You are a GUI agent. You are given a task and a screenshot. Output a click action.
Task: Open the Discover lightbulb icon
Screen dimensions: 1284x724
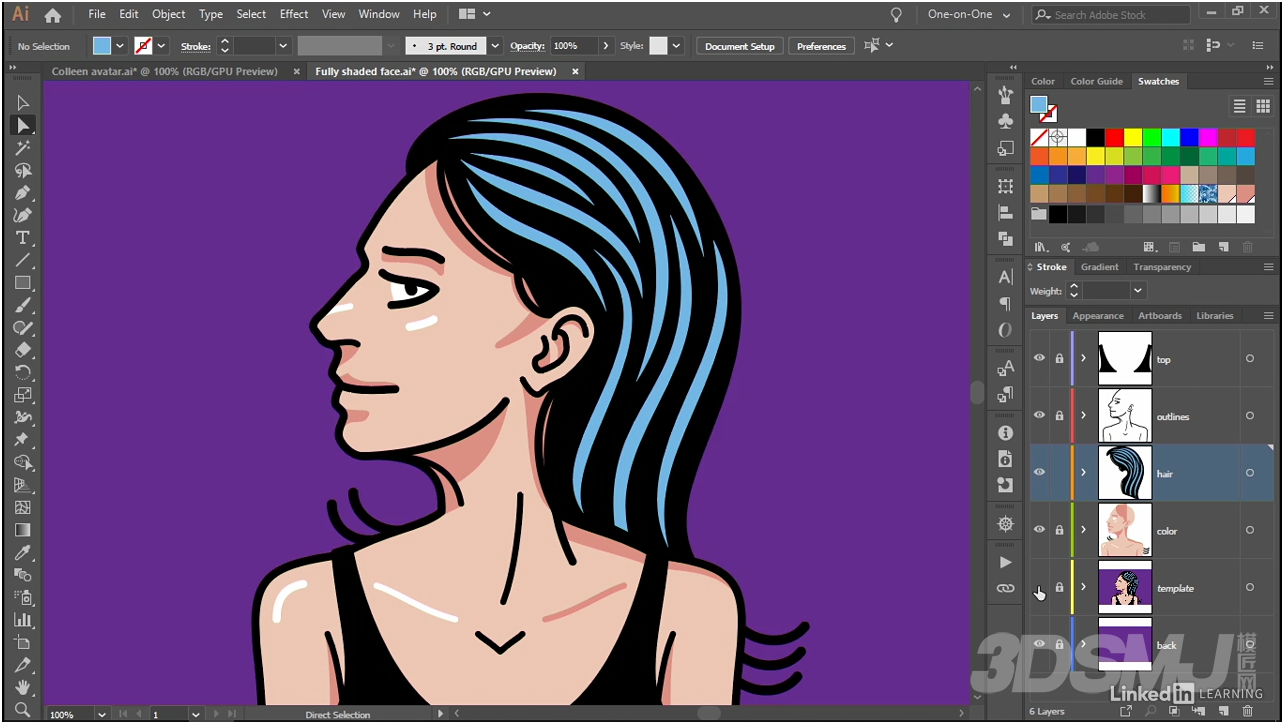click(896, 15)
